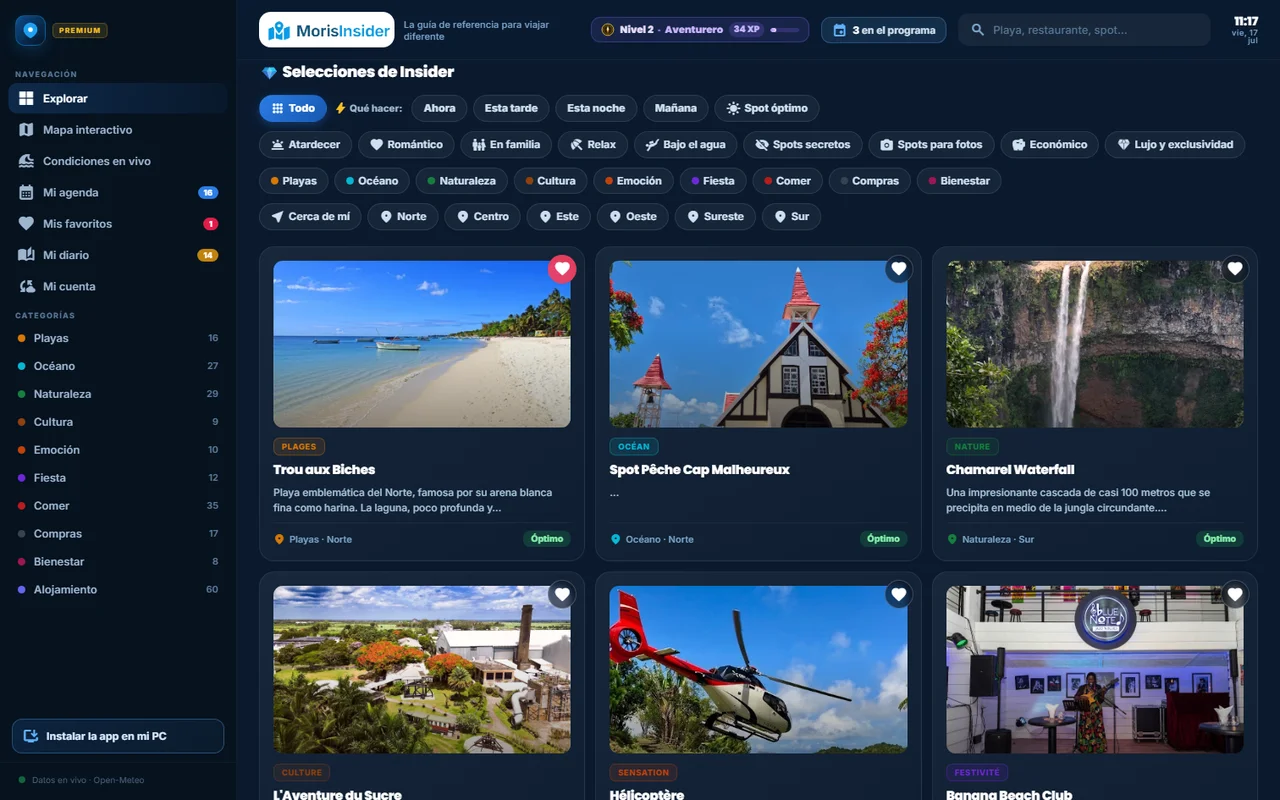Filter by Centro region
The height and width of the screenshot is (800, 1280).
coord(482,217)
